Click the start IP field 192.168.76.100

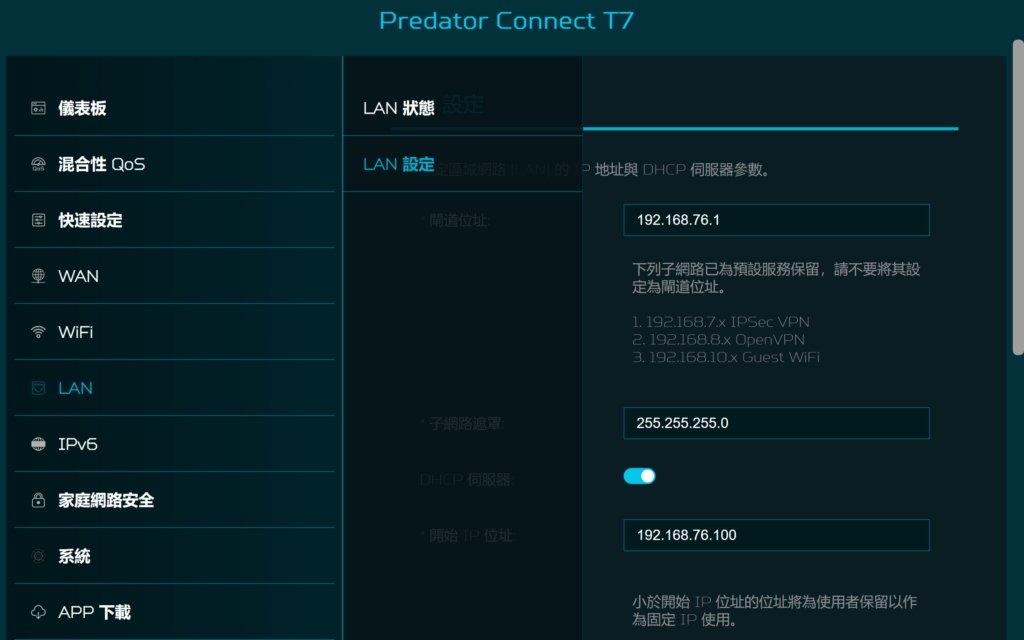(x=776, y=535)
